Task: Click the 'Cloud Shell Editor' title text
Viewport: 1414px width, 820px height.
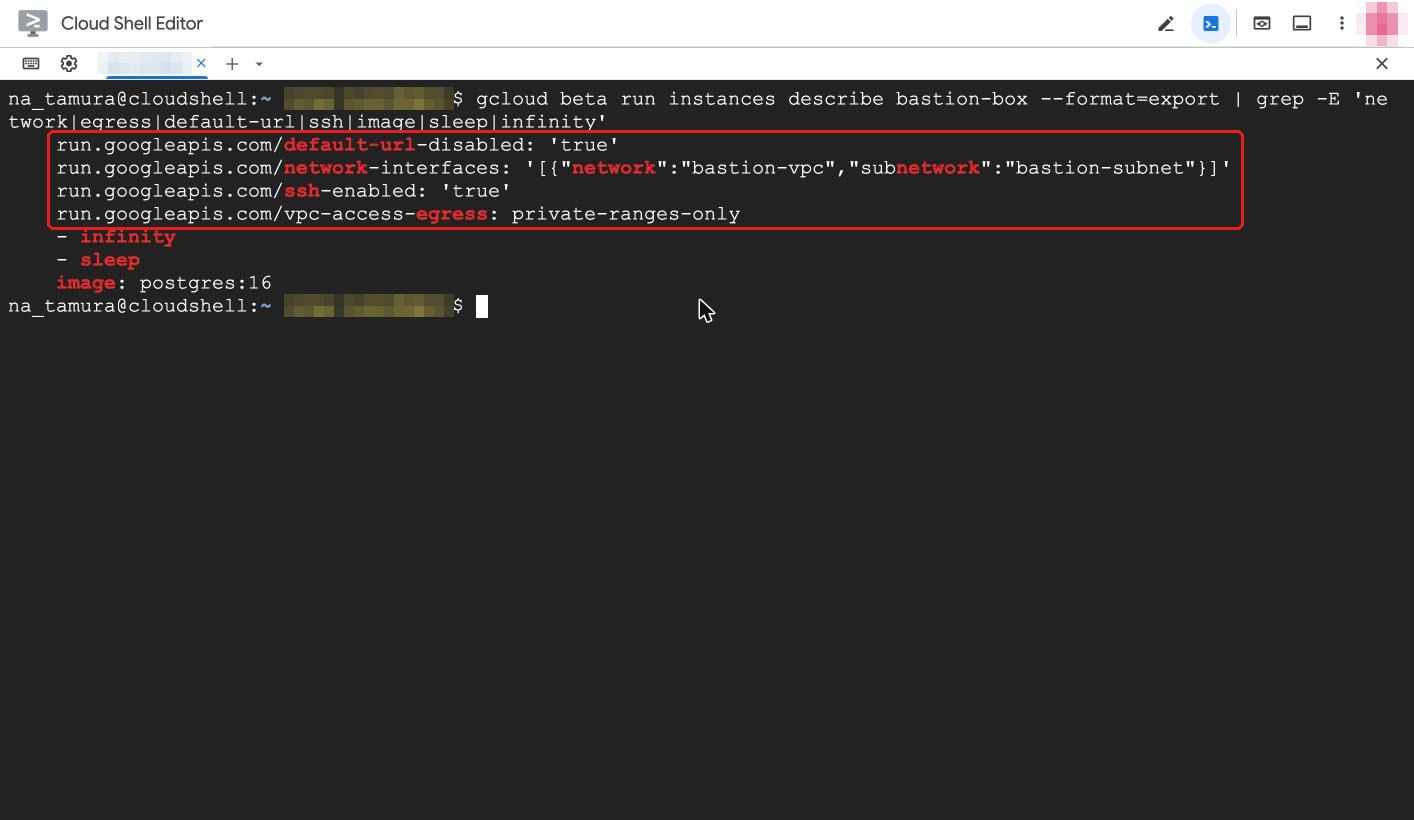Action: pyautogui.click(x=132, y=23)
